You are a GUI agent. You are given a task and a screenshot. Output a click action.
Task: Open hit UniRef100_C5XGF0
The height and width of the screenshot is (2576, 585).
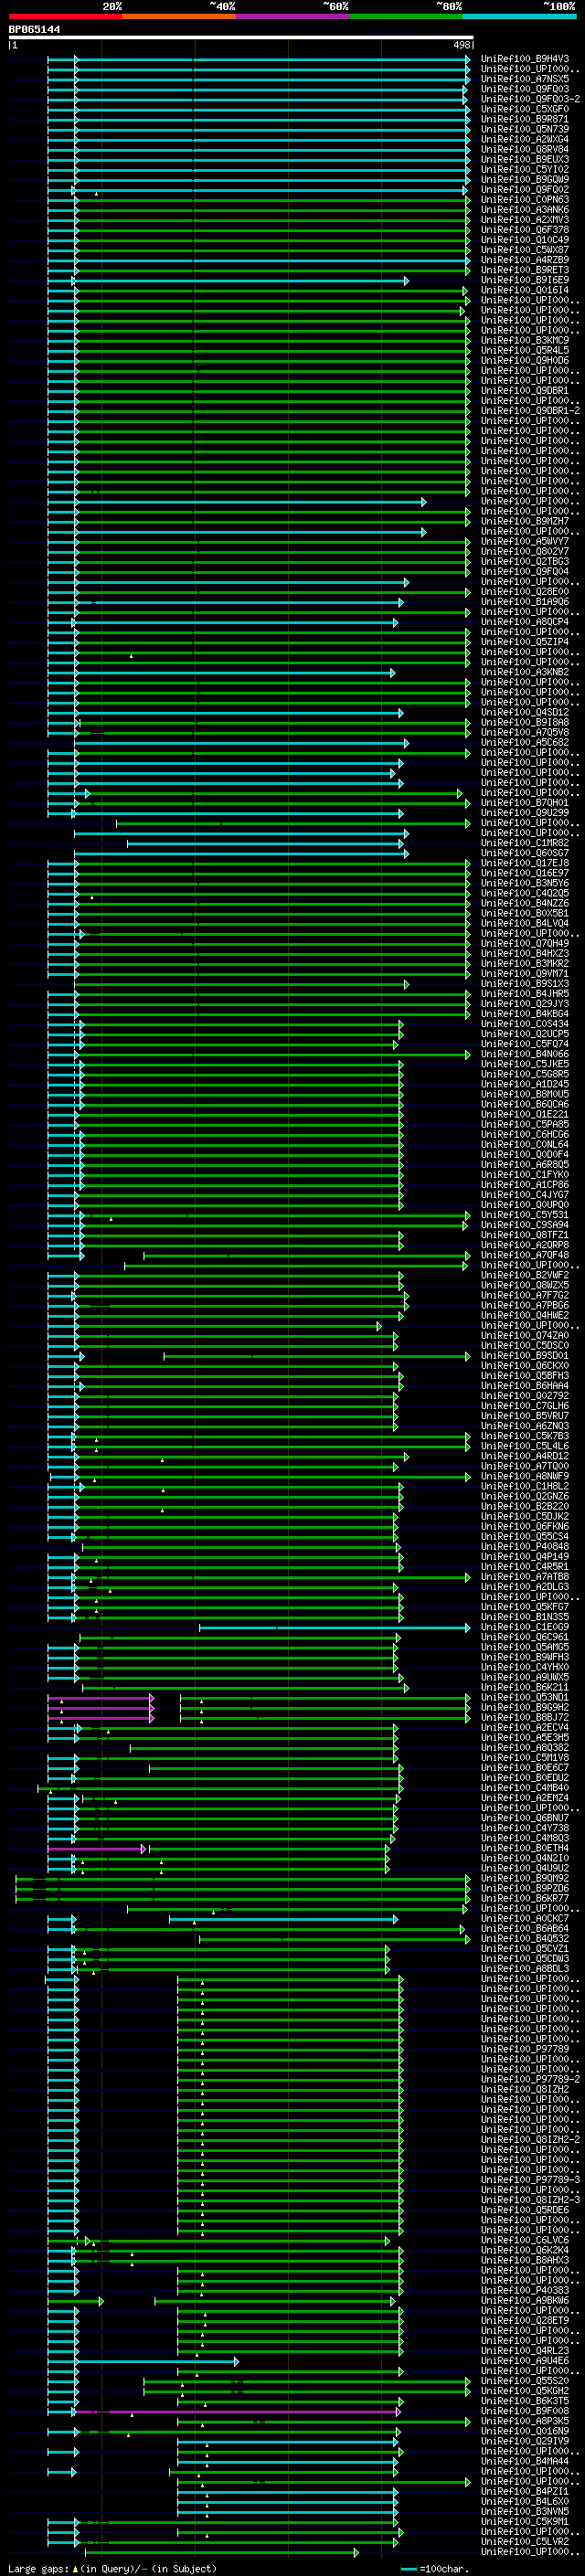coord(525,109)
